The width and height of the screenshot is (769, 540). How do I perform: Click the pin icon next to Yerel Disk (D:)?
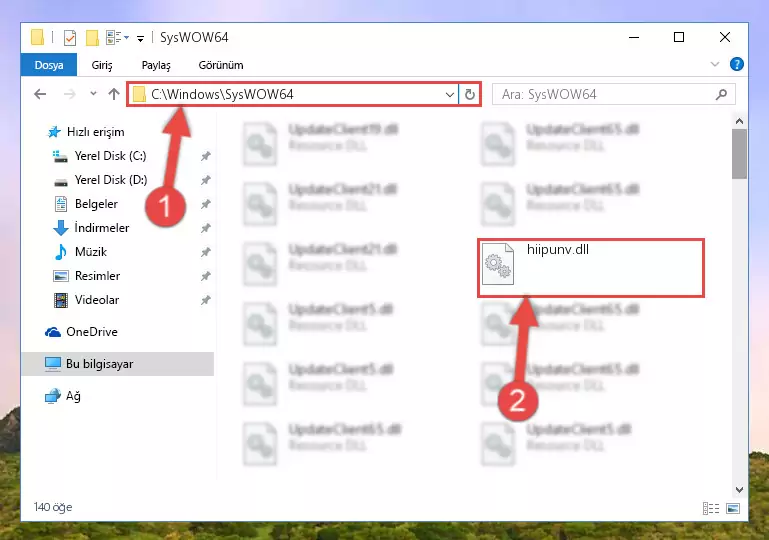205,180
